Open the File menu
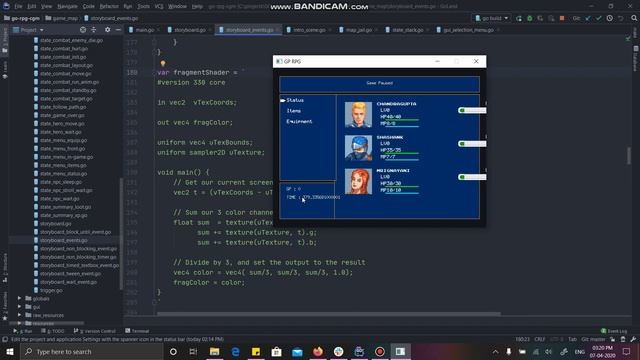 (x=18, y=7)
